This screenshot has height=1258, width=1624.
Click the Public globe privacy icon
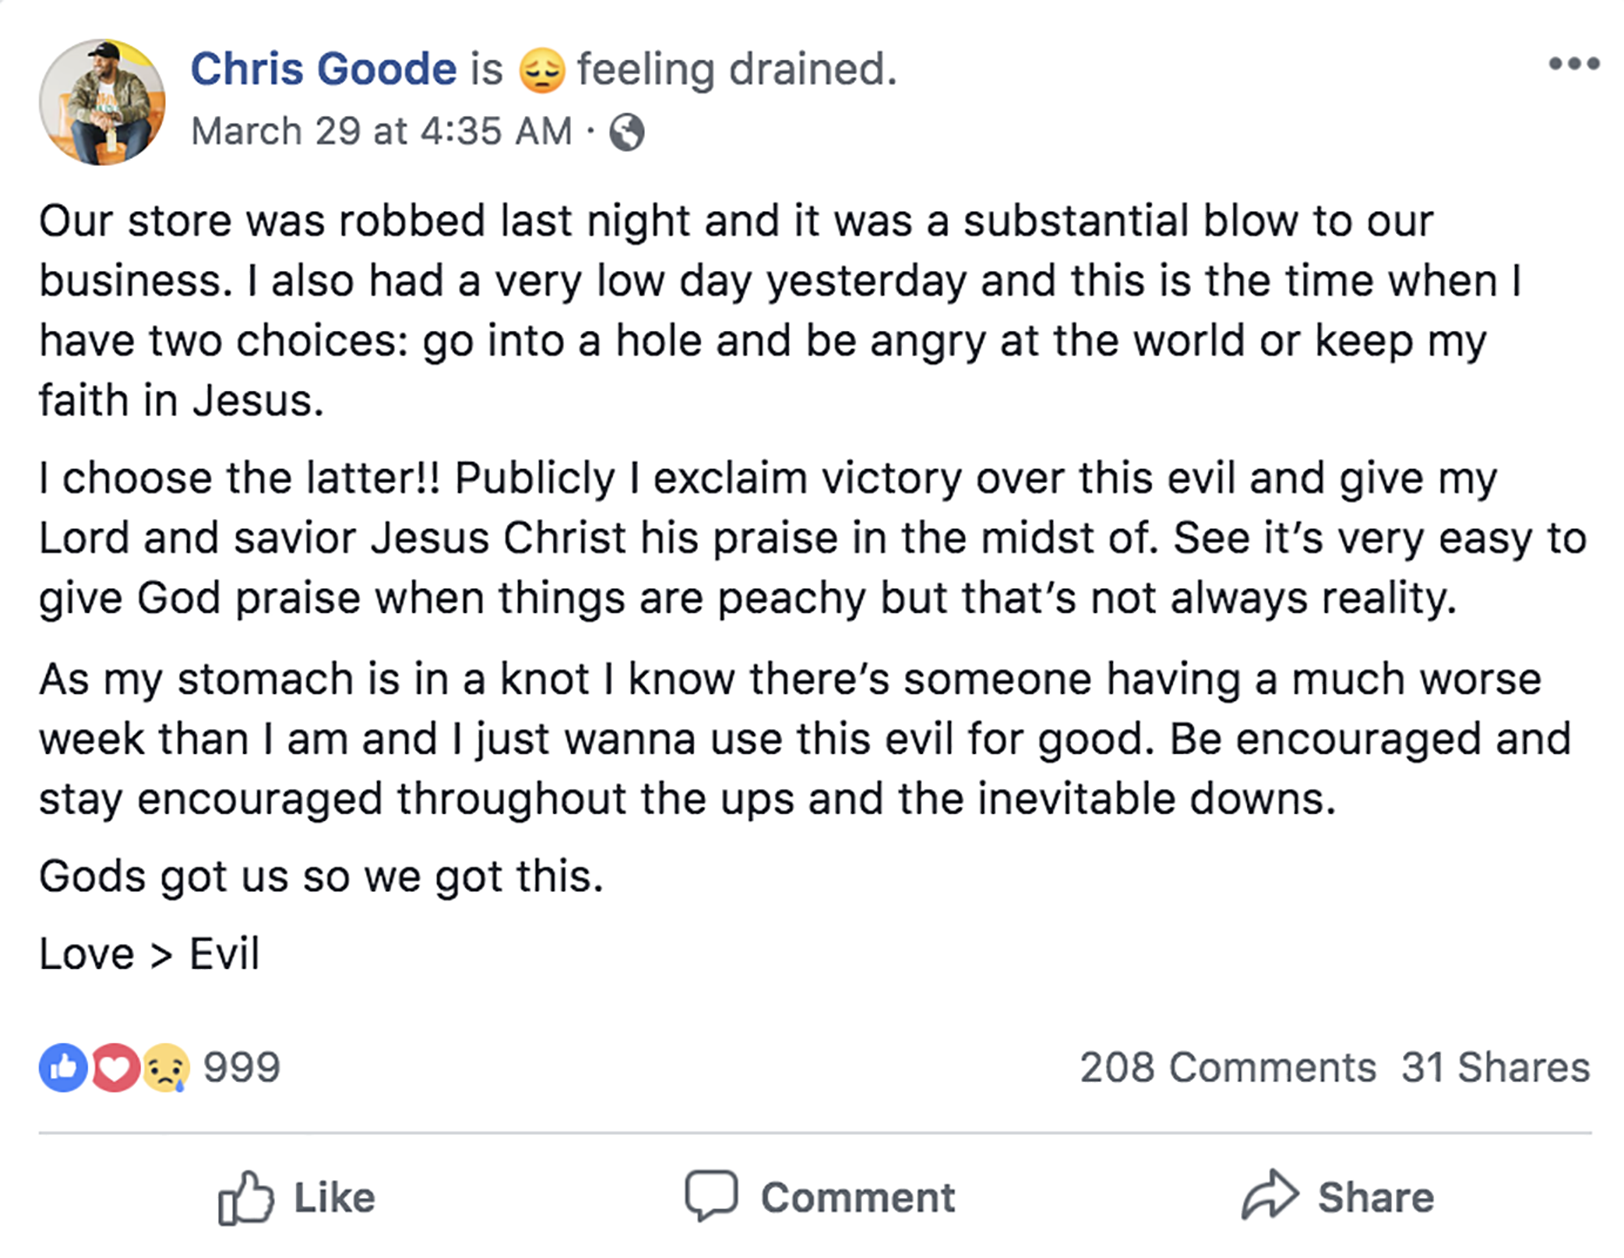(627, 132)
